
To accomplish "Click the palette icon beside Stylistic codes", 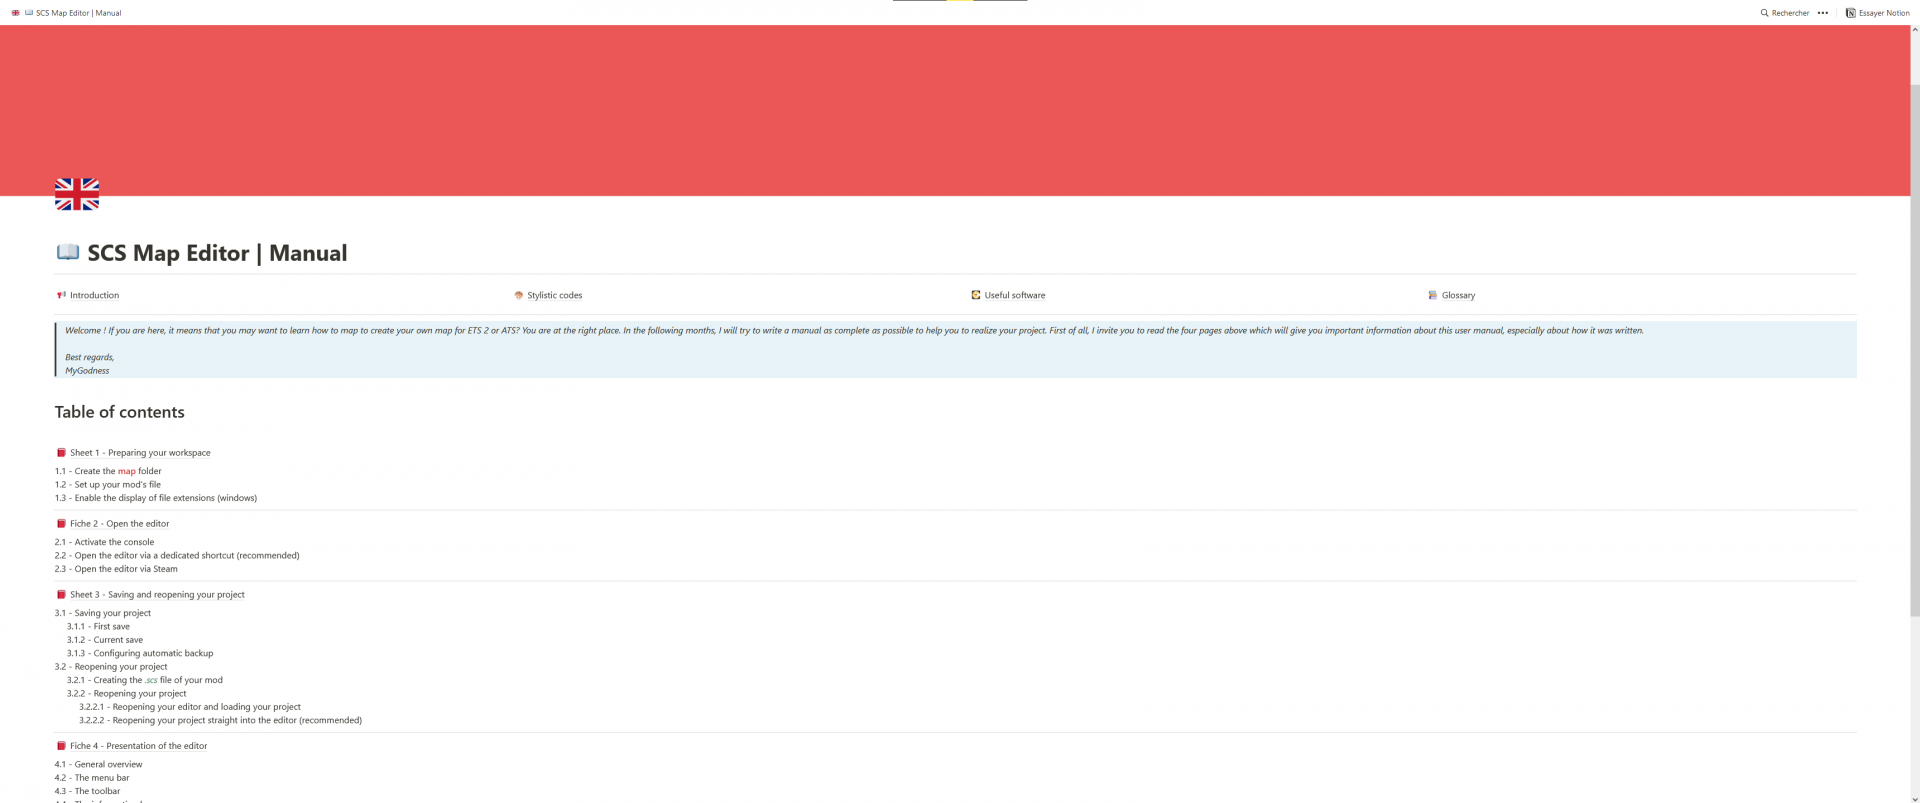I will click(518, 295).
